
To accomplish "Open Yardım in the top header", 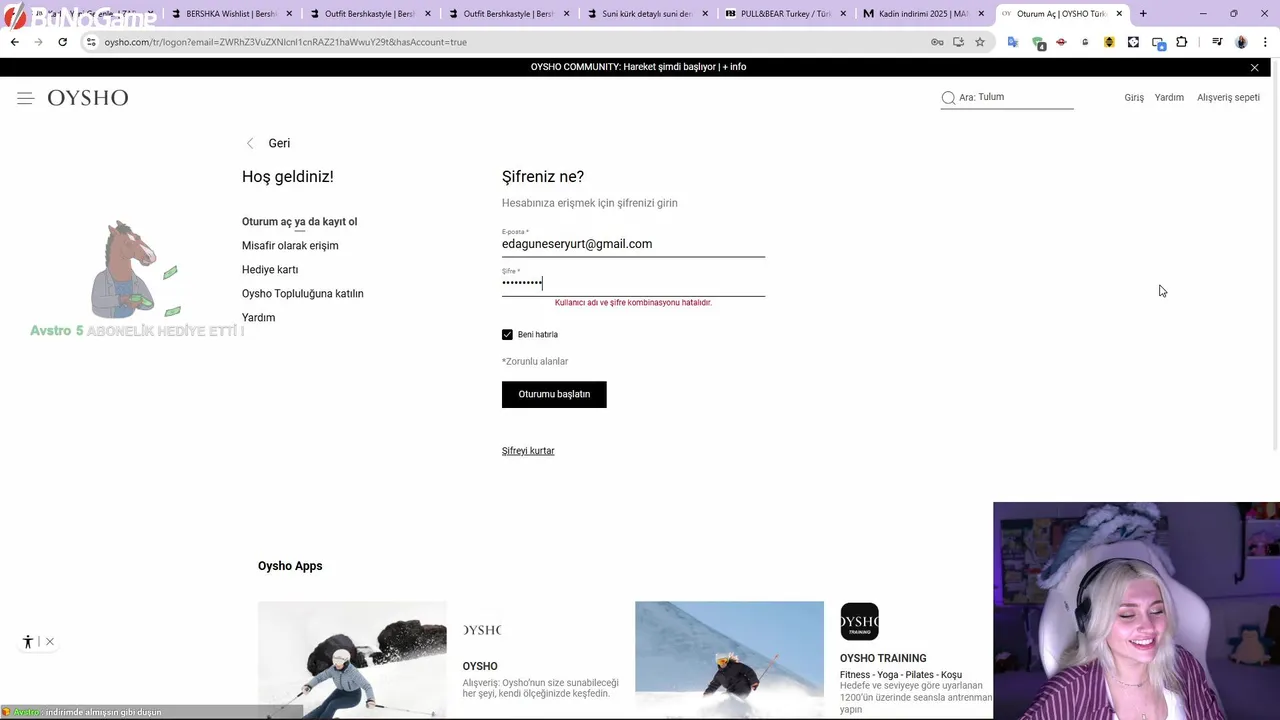I will (x=1169, y=98).
